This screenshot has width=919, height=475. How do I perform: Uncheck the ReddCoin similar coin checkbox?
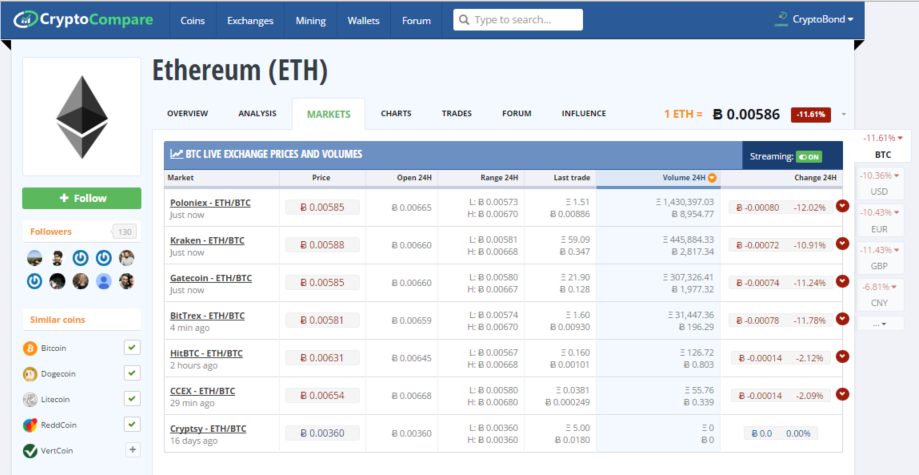coord(132,425)
